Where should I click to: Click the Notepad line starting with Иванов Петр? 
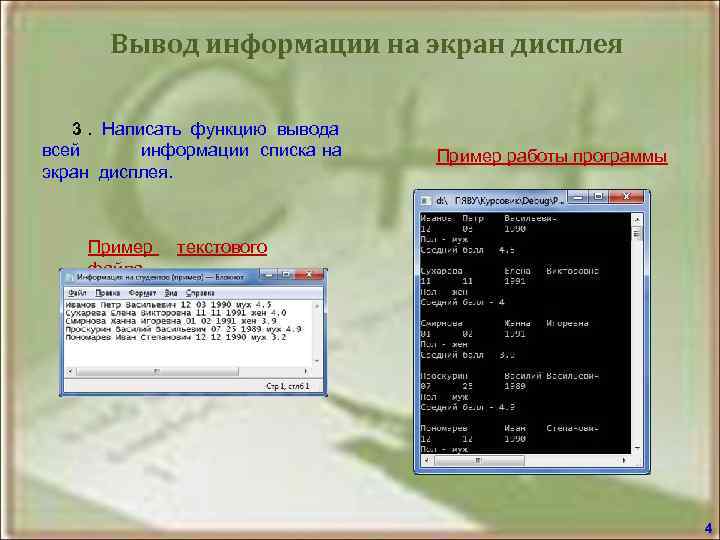point(169,304)
